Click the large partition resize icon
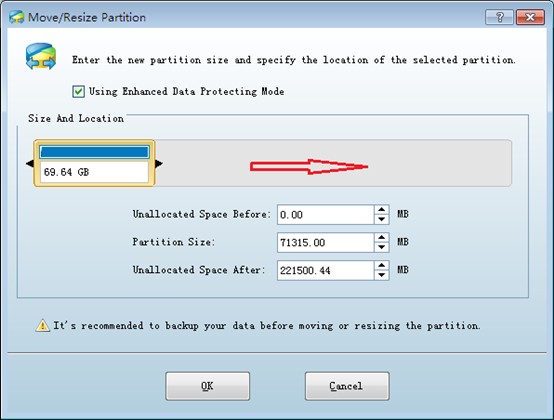This screenshot has width=554, height=420. click(41, 56)
